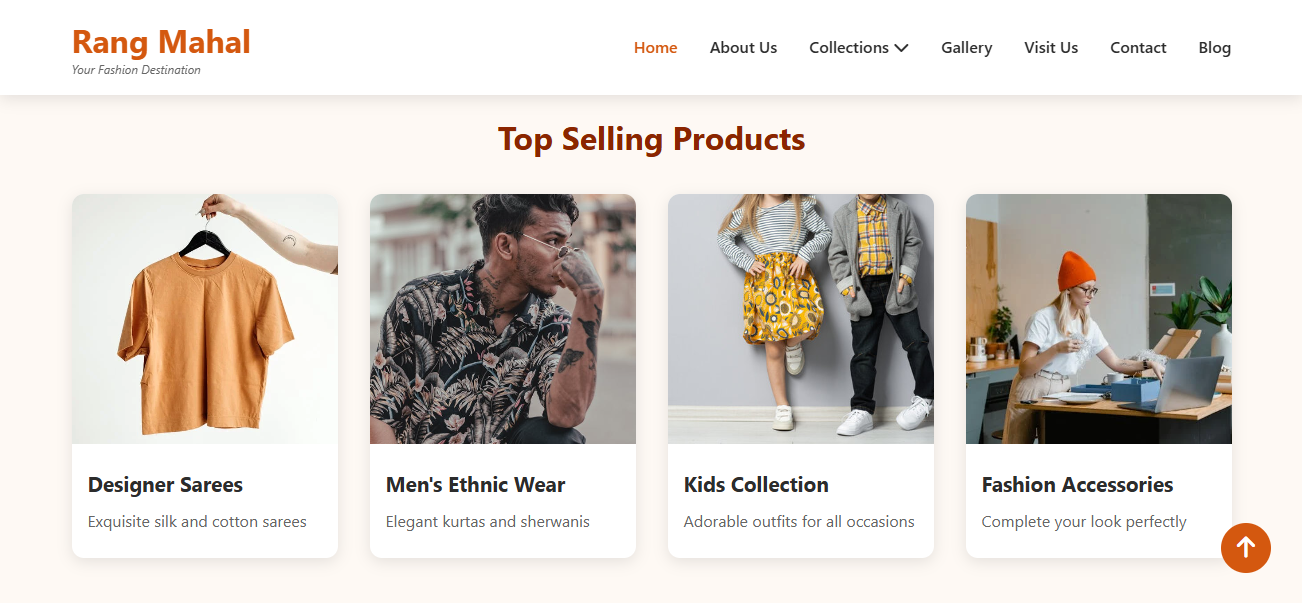The height and width of the screenshot is (603, 1302).
Task: Go to the About Us page
Action: coord(743,48)
